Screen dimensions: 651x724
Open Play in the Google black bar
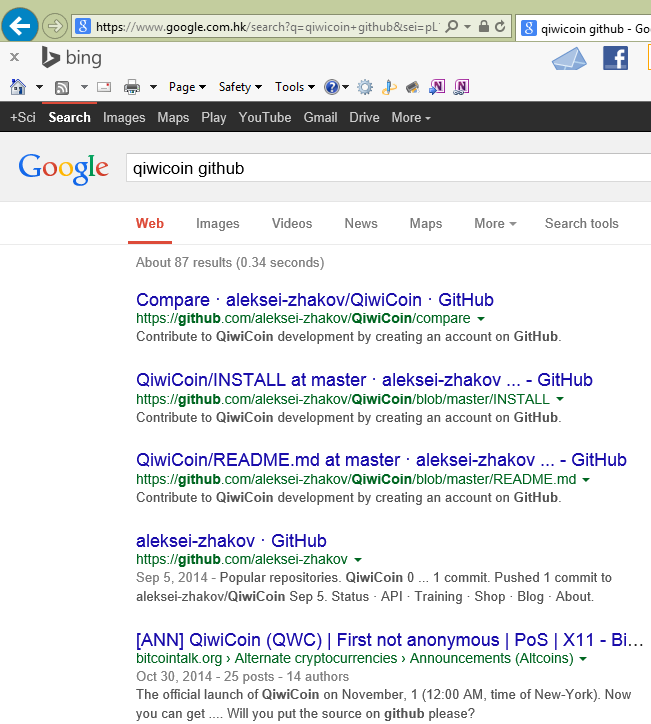coord(213,117)
